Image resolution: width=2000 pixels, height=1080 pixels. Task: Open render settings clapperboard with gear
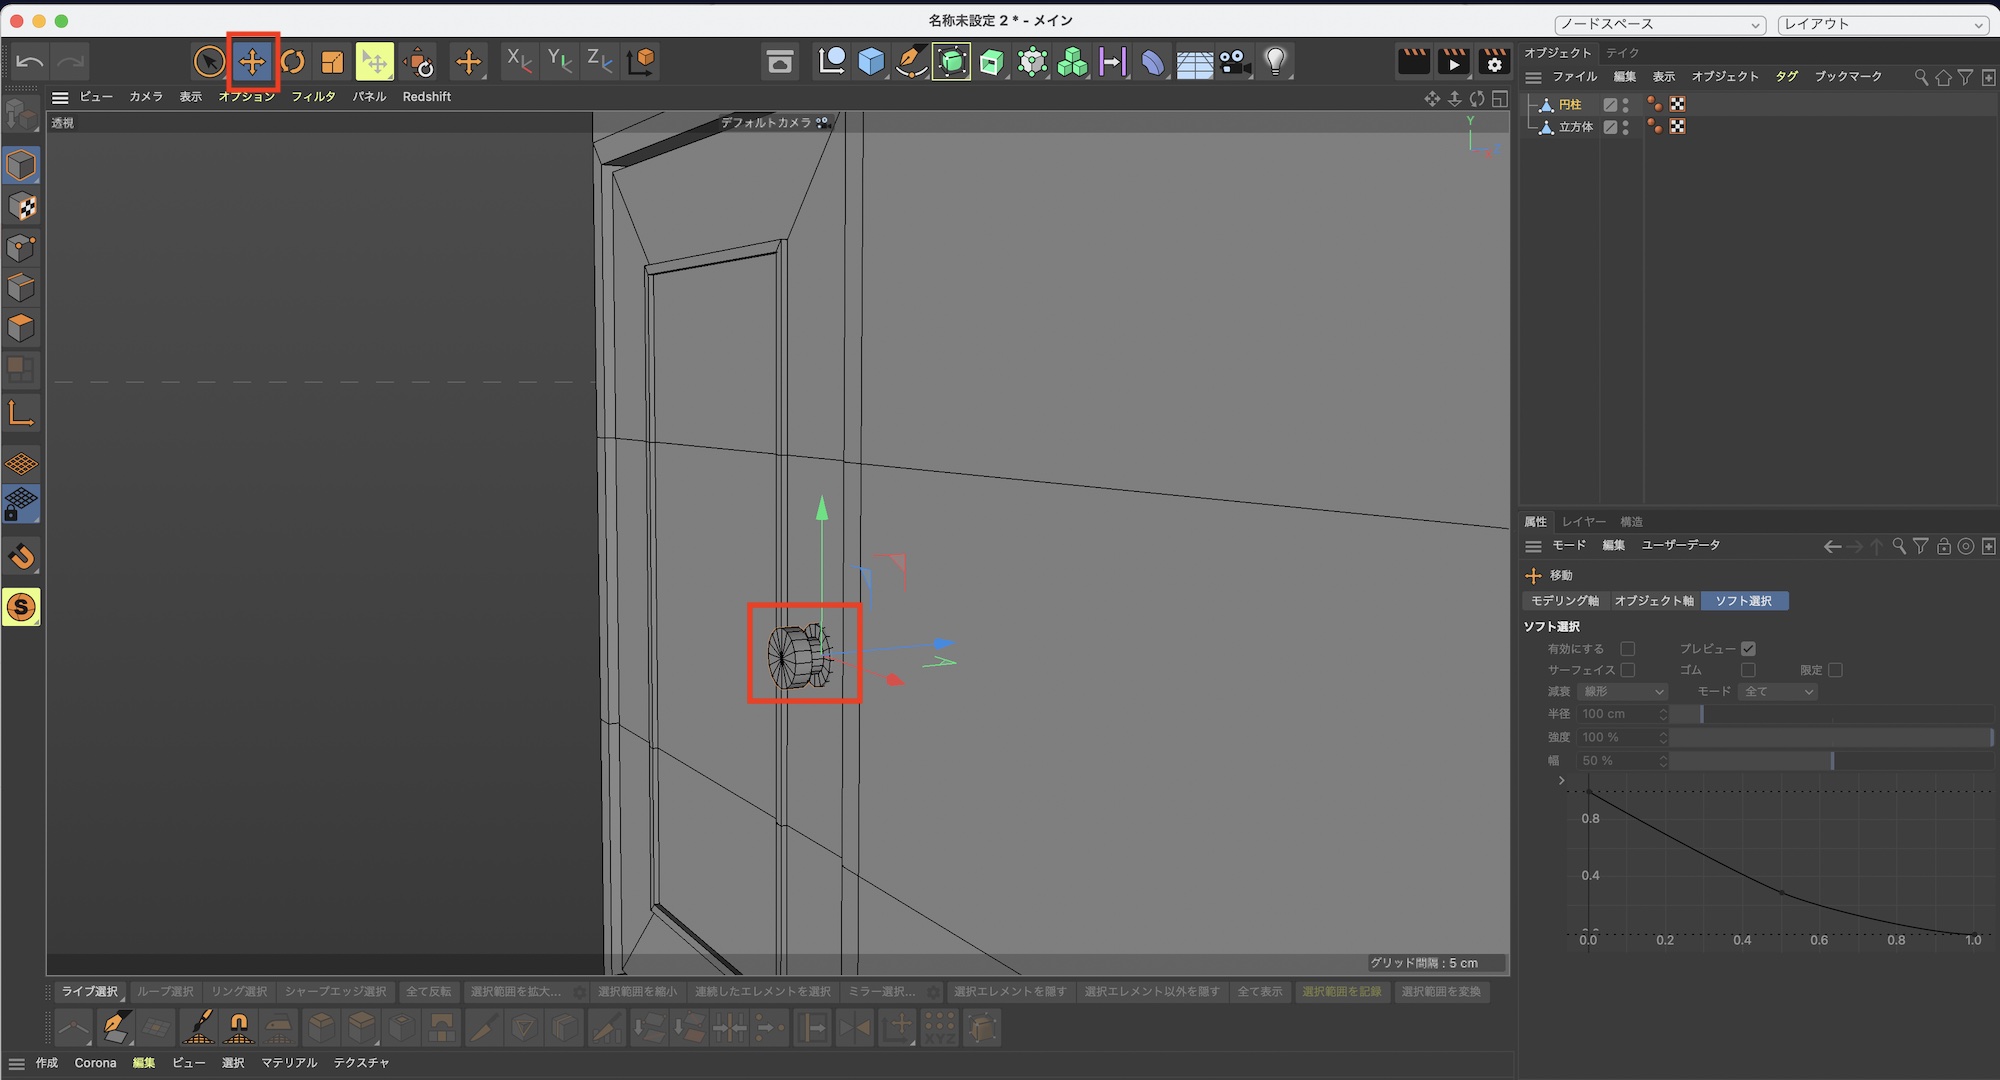1494,62
